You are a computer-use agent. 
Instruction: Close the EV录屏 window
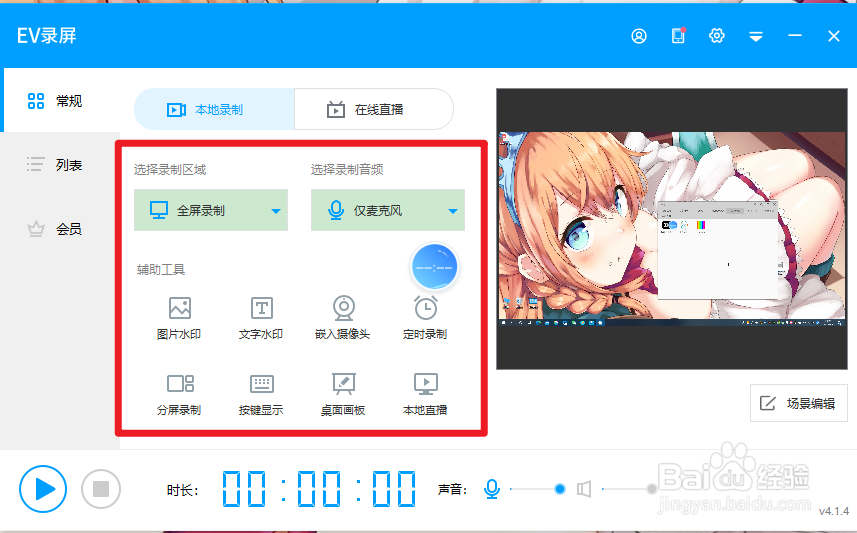point(833,36)
